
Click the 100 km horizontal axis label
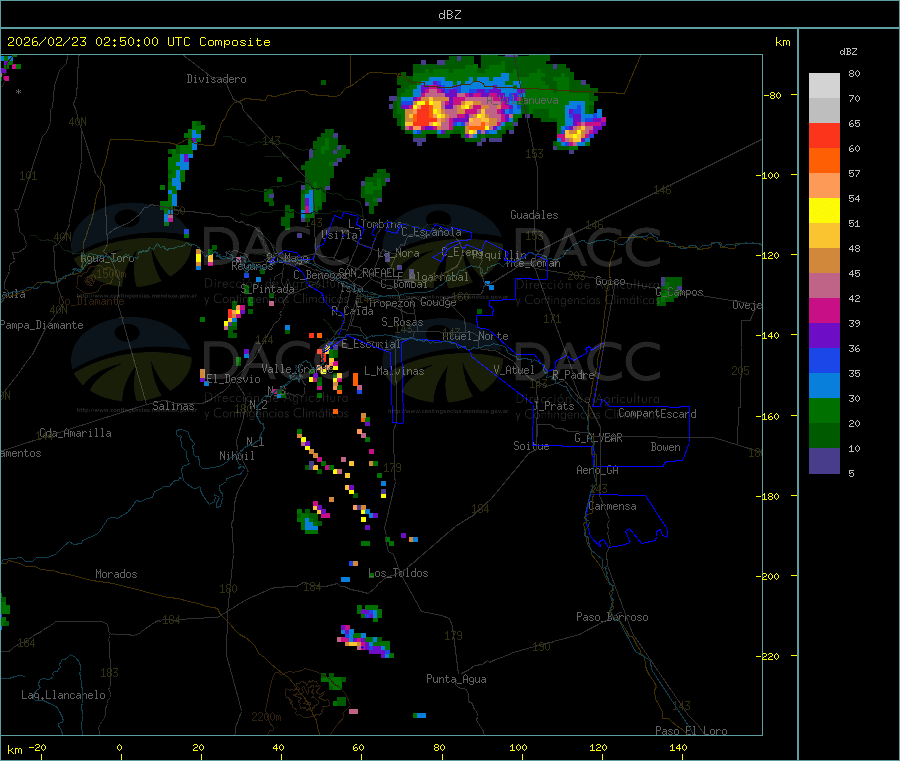(x=518, y=747)
